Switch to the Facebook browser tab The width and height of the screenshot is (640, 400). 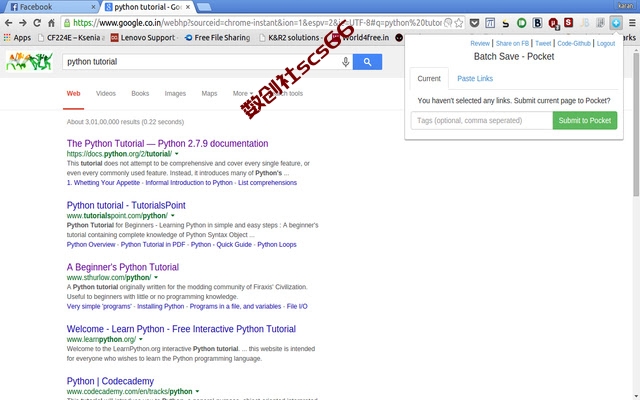[49, 7]
